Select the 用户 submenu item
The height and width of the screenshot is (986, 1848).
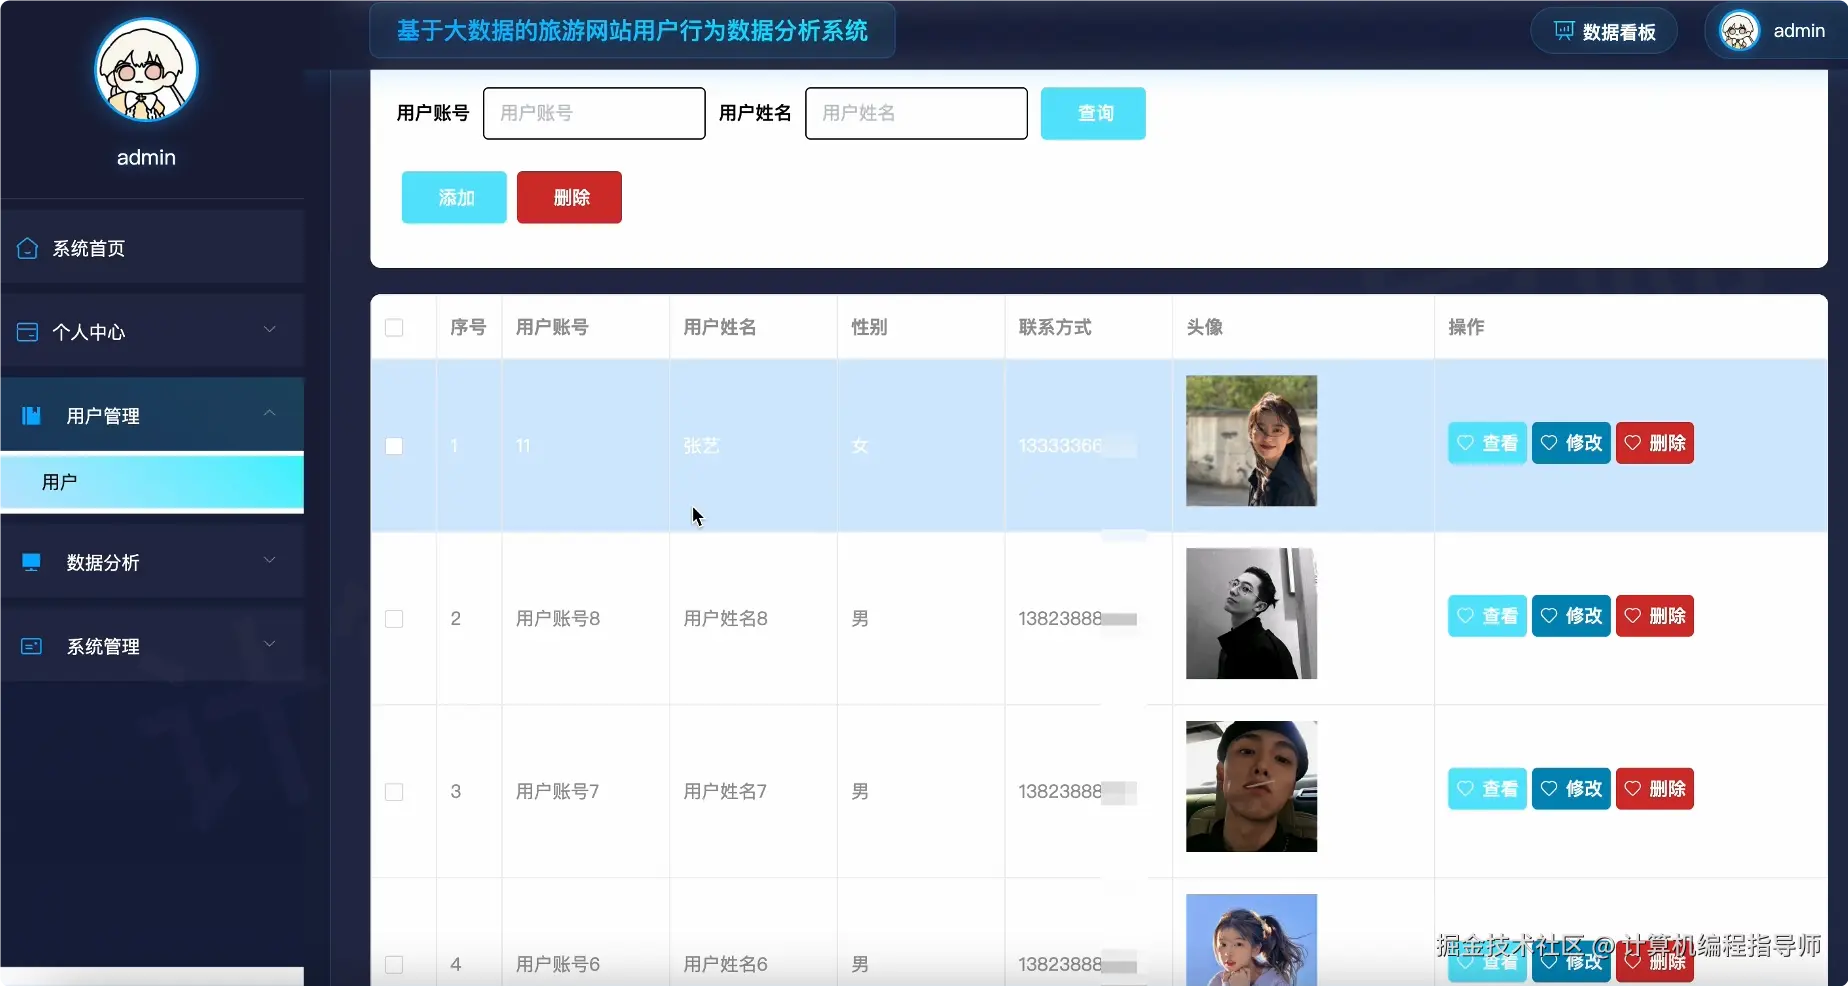tap(152, 482)
